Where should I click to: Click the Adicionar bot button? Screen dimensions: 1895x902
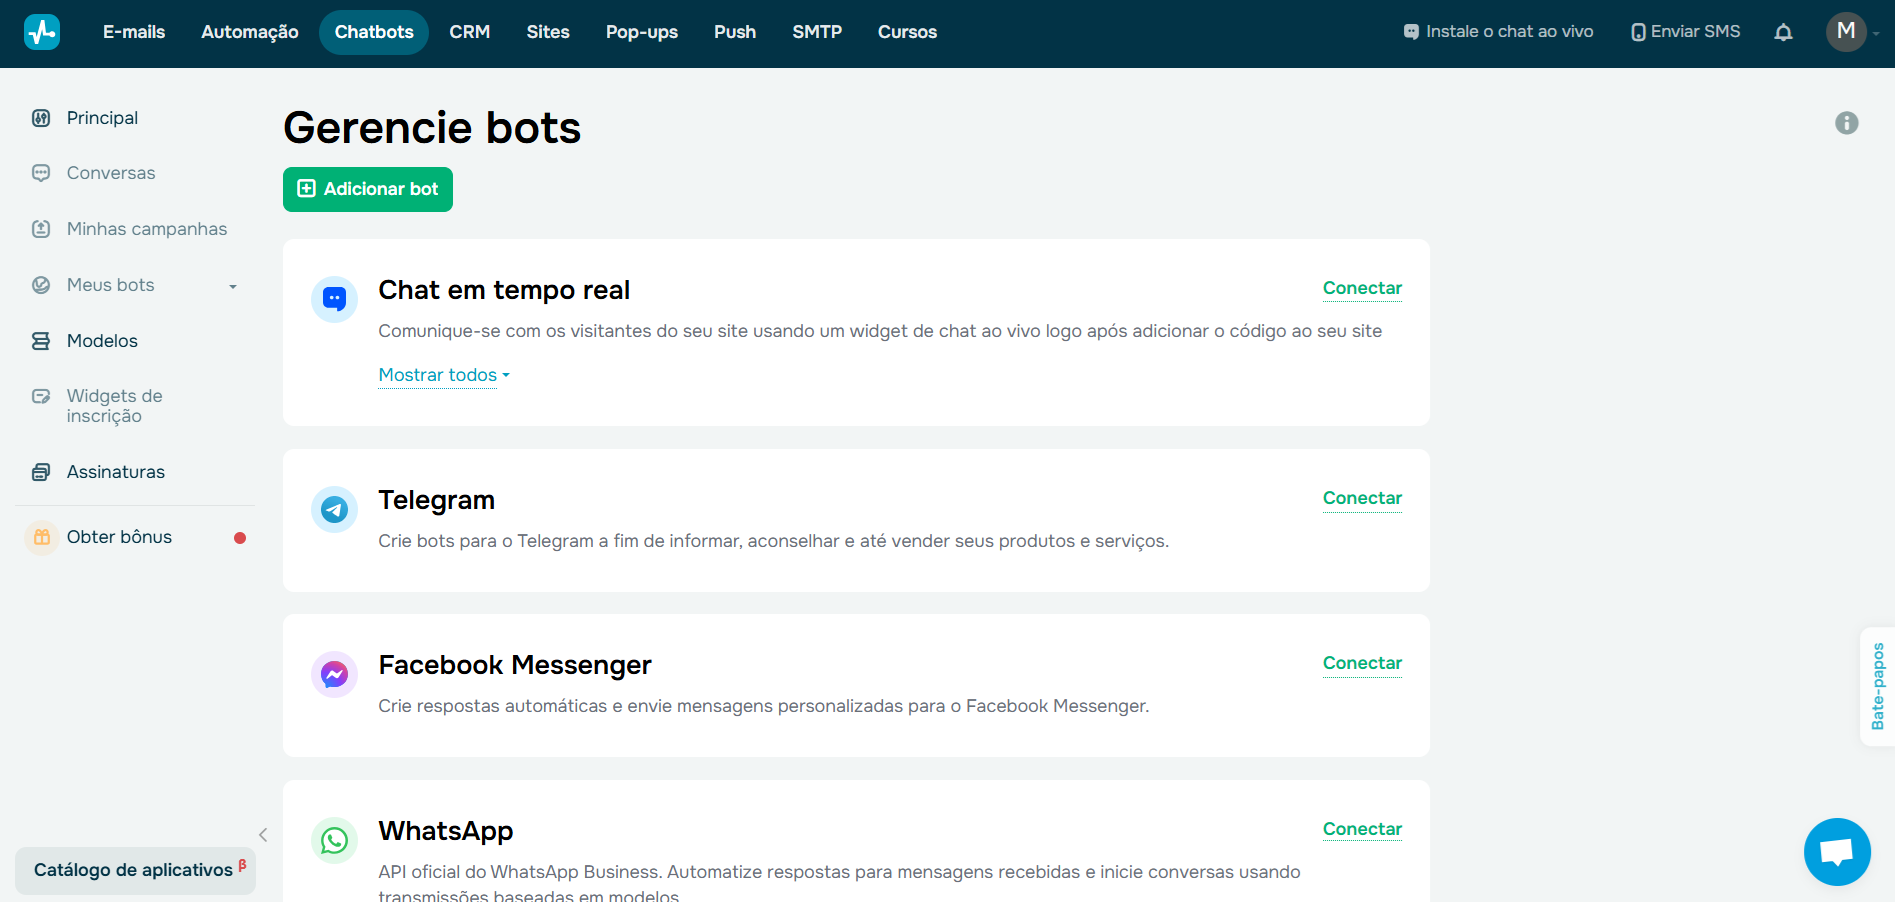click(x=367, y=189)
